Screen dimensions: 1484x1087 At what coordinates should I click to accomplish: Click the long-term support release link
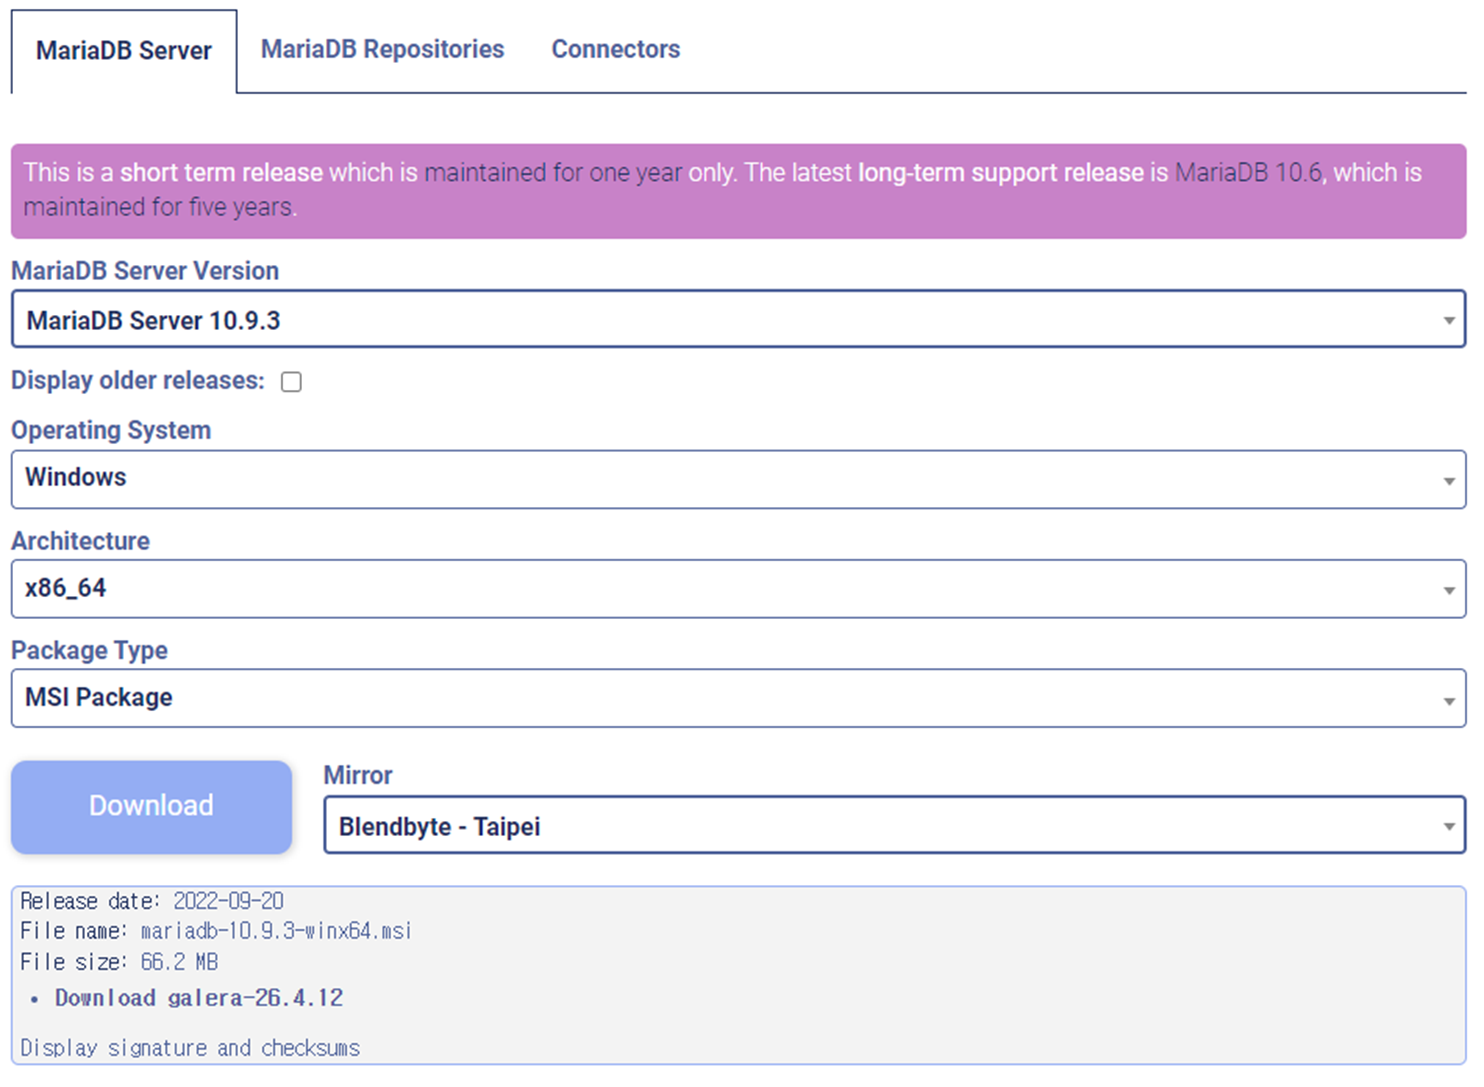[x=1000, y=173]
